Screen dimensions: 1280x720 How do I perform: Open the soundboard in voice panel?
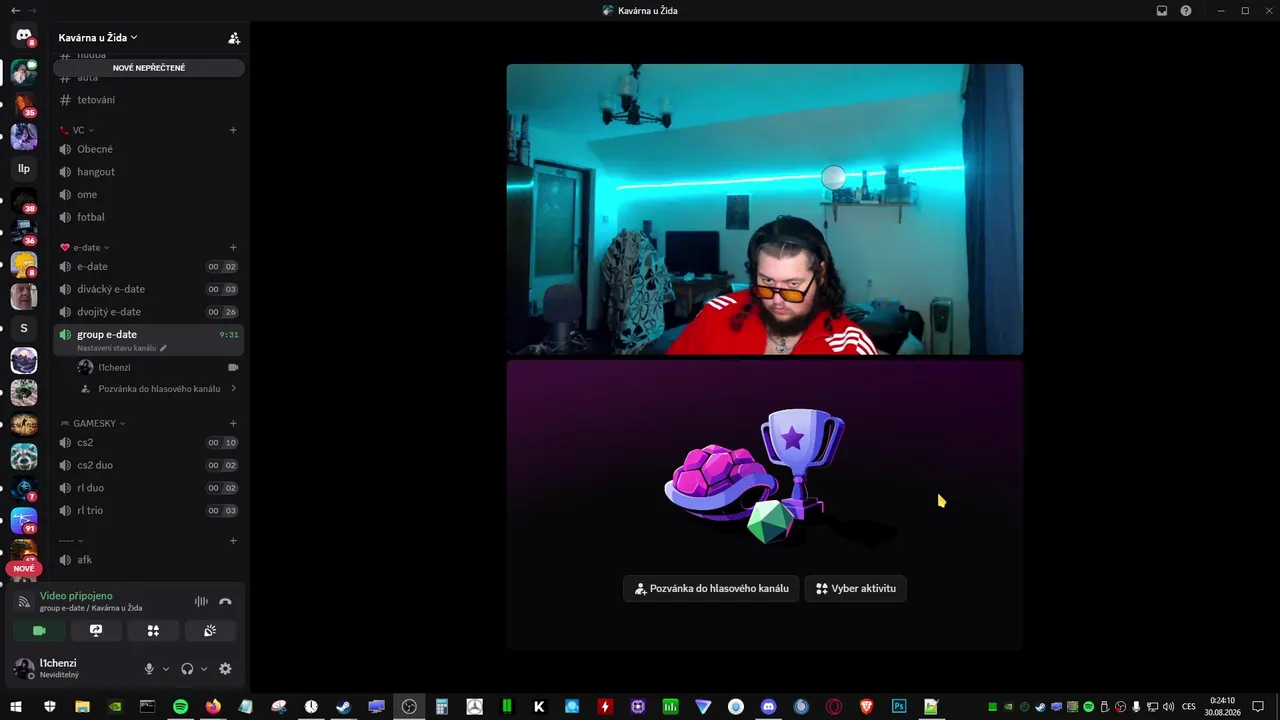point(210,631)
